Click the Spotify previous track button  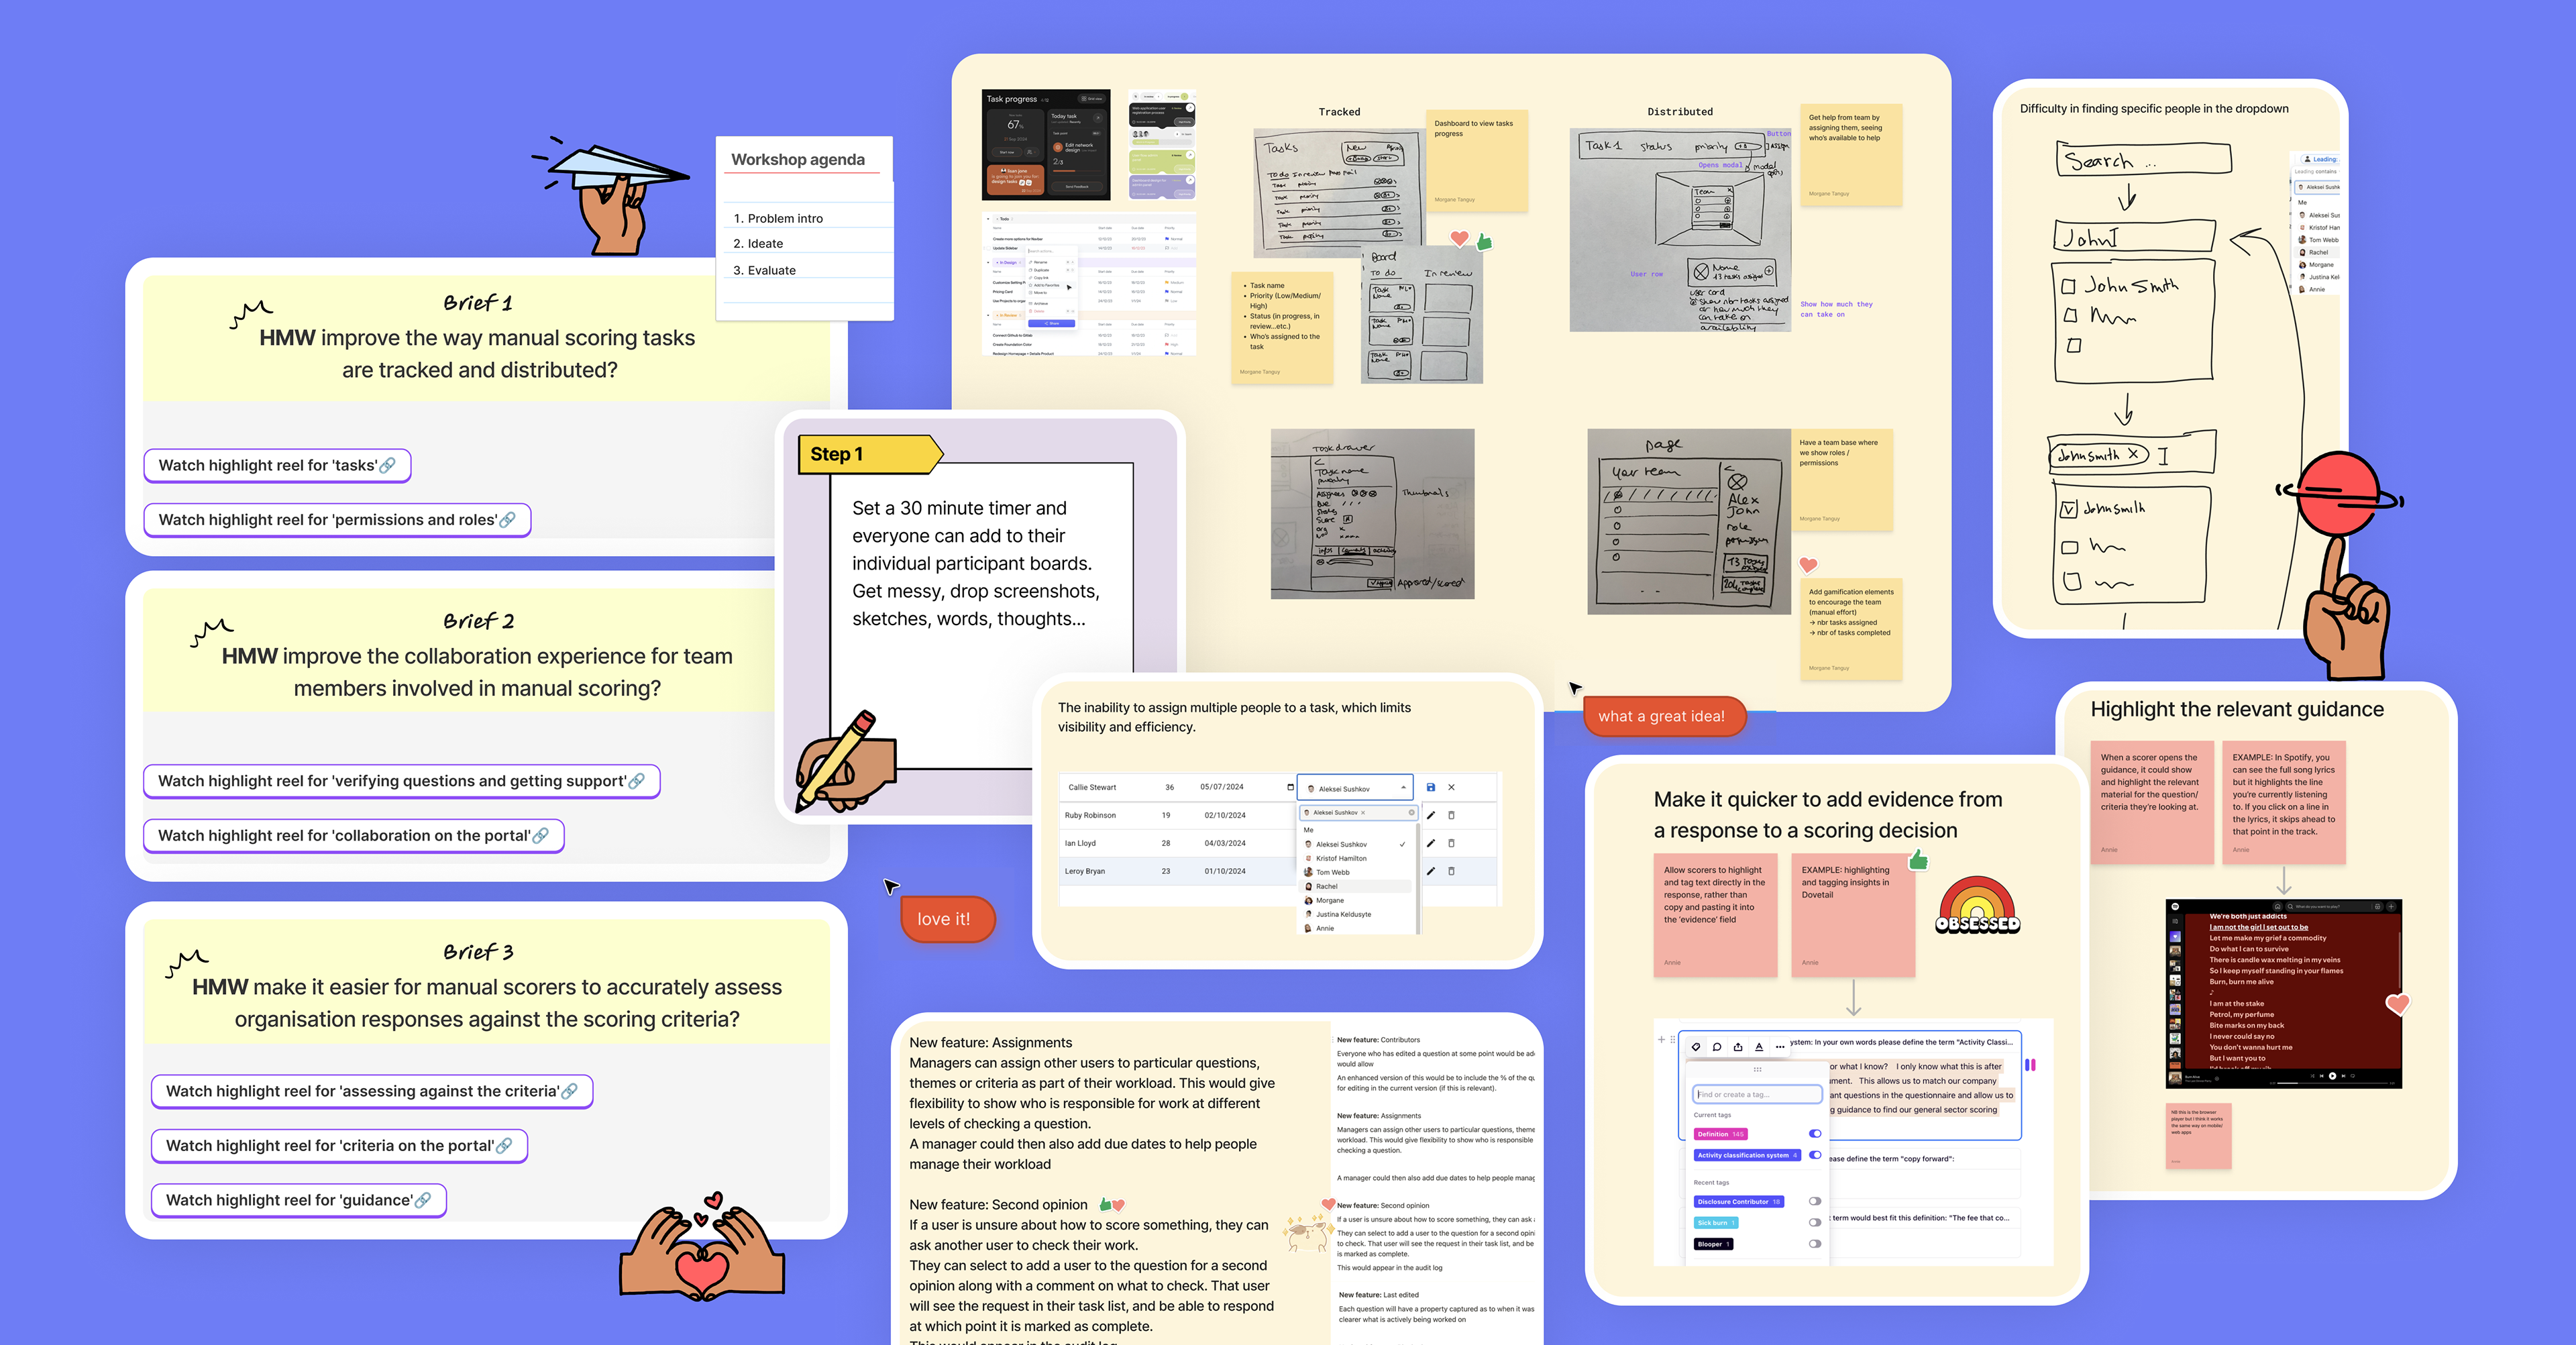click(x=2322, y=1076)
